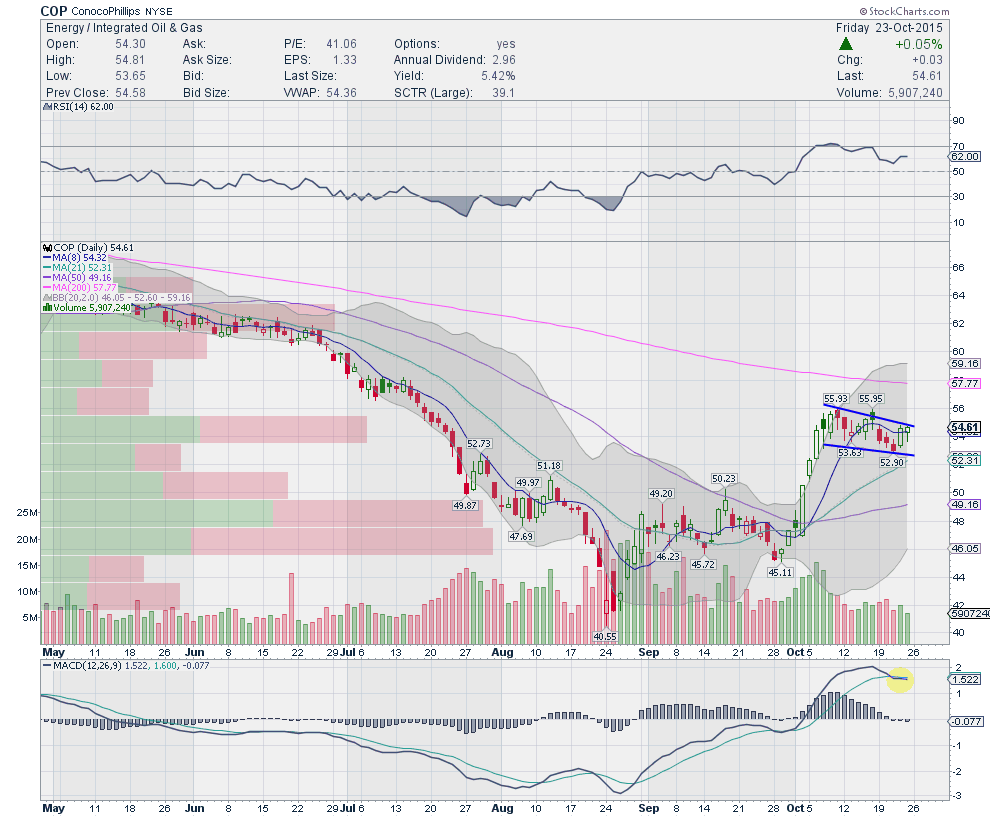Open the StockCharts.com copyright link
The height and width of the screenshot is (817, 990).
(904, 11)
